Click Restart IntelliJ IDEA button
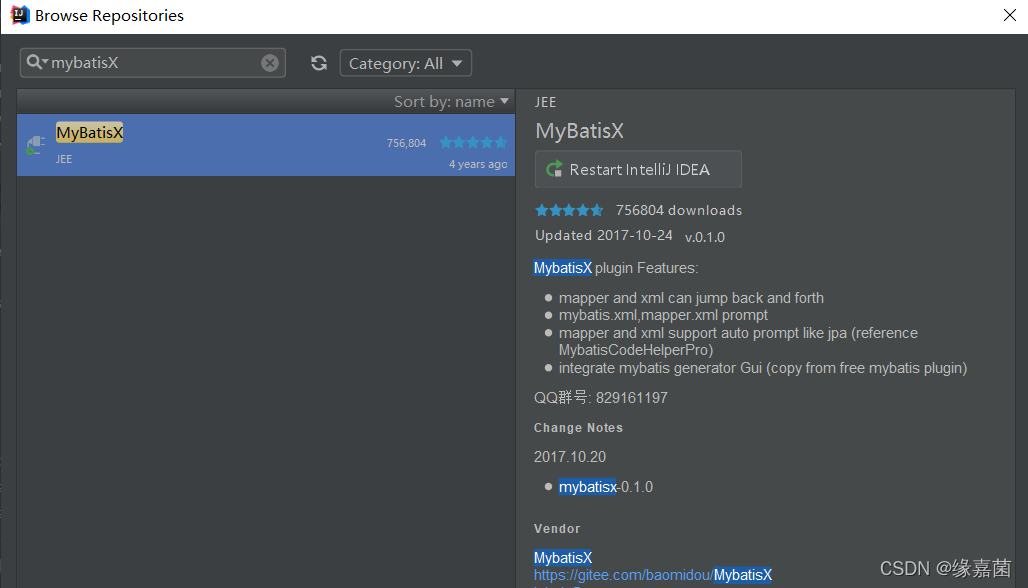 [638, 170]
